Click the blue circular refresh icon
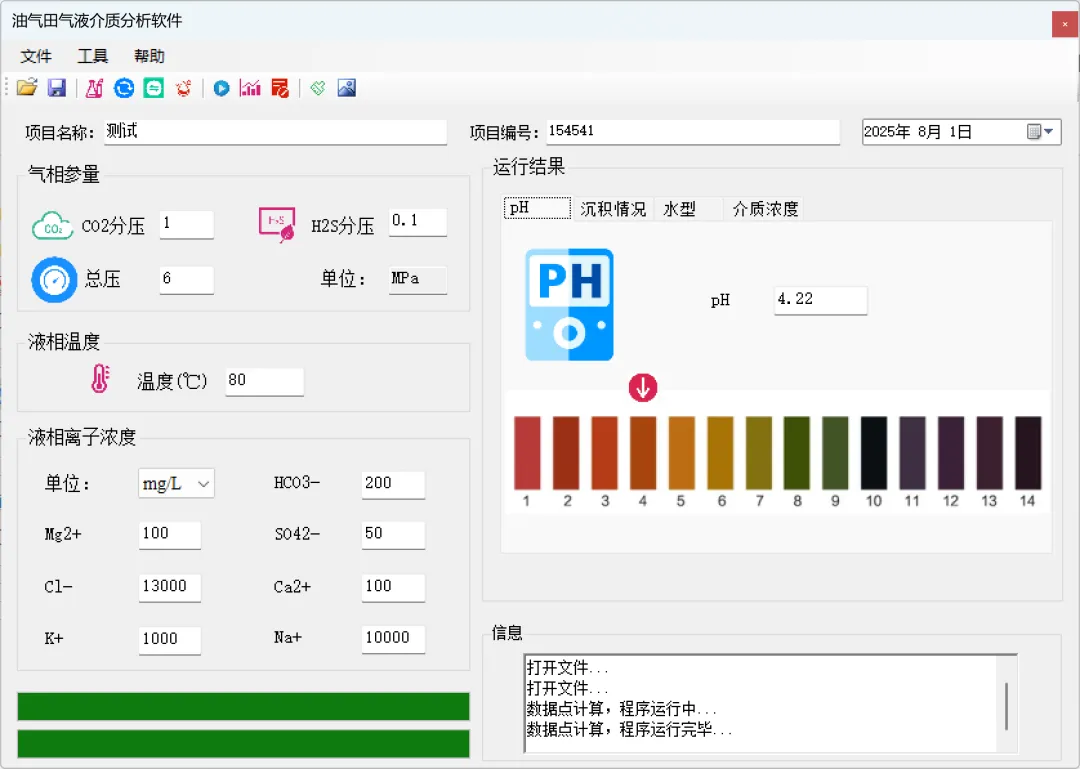 pos(124,88)
